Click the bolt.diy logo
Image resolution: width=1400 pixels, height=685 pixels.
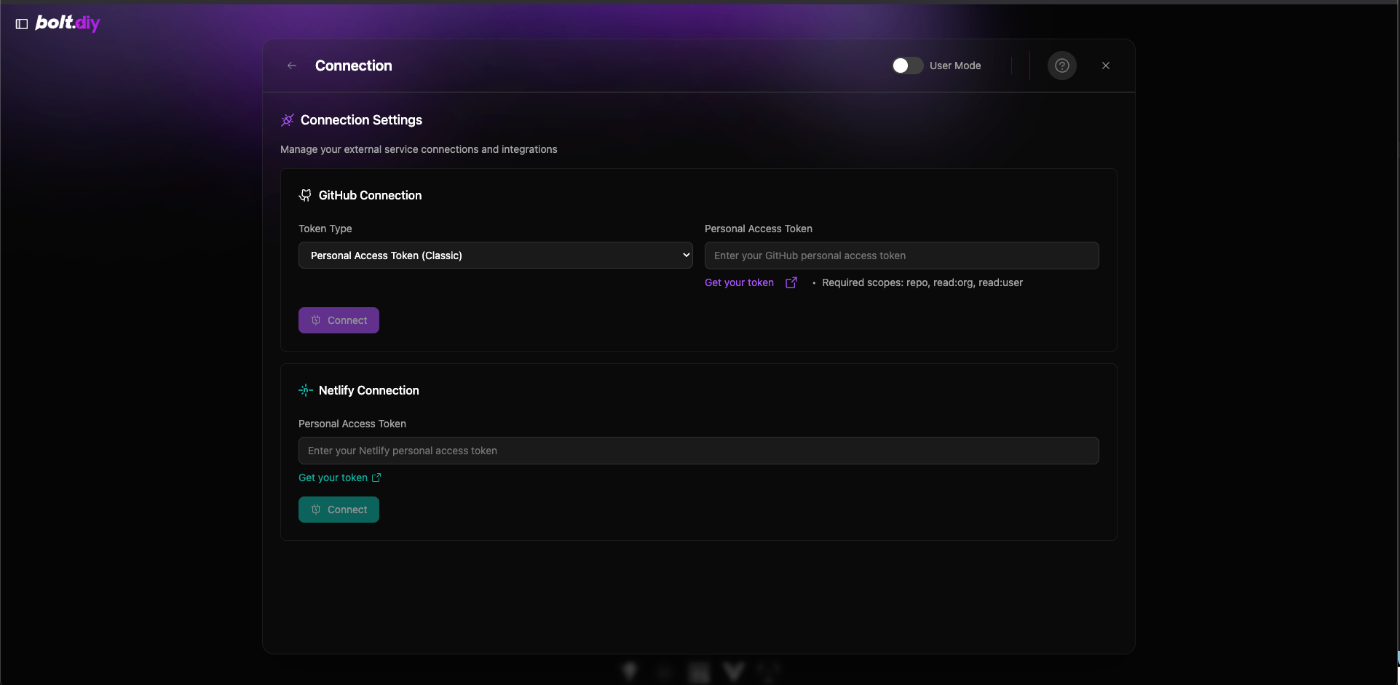point(68,23)
